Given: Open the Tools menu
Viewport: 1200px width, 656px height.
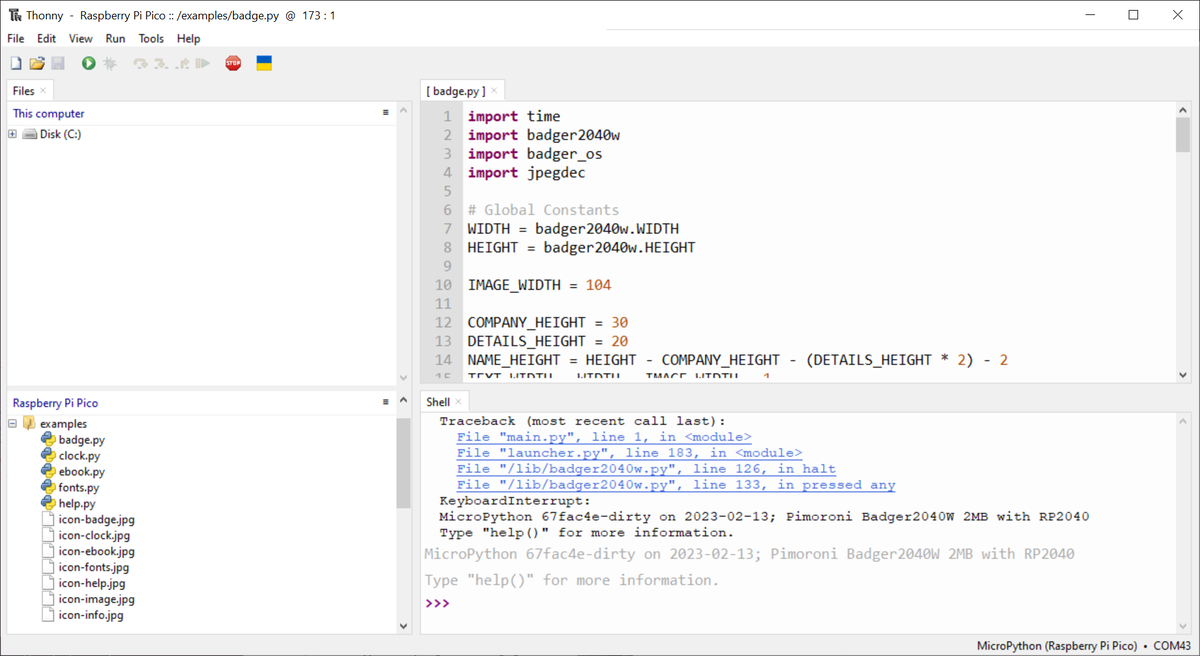Looking at the screenshot, I should (x=151, y=38).
